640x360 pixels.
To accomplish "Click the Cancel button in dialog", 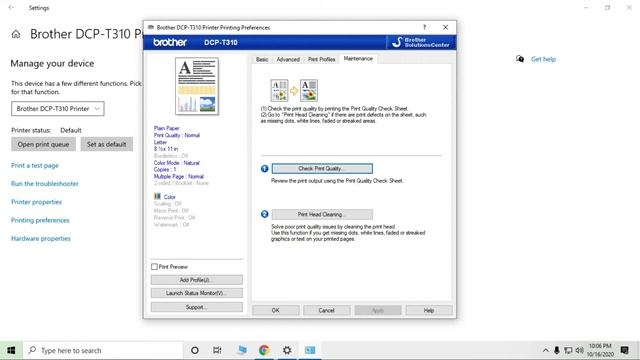I will point(327,310).
